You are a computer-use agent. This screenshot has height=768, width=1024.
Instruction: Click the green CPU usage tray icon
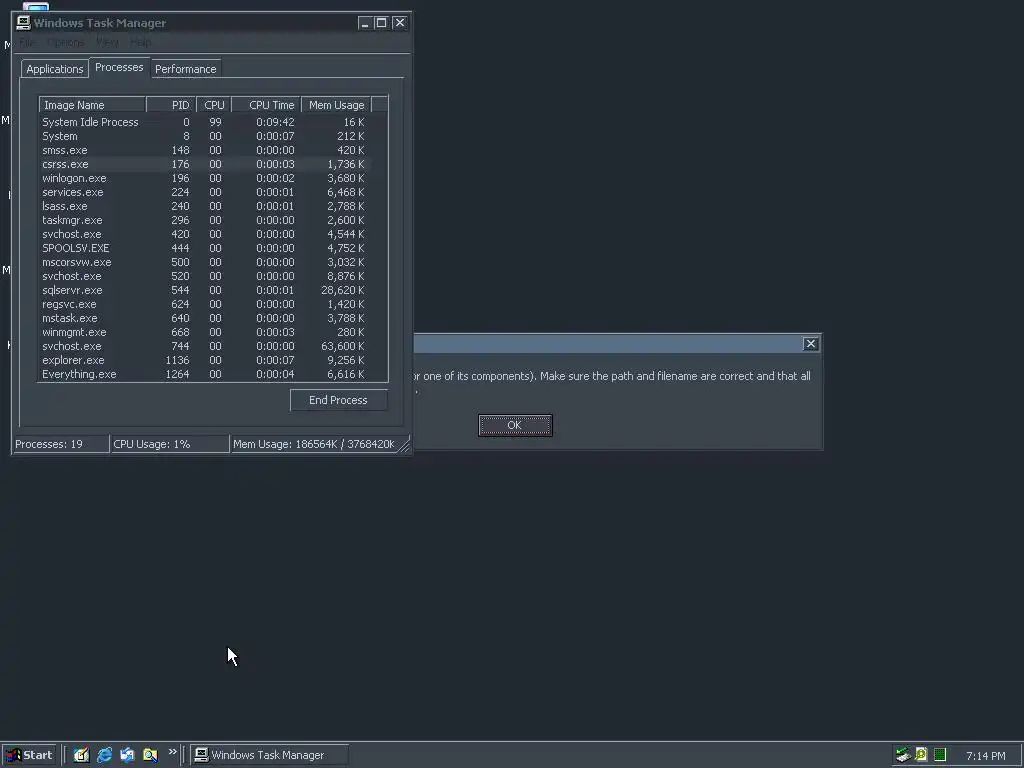tap(940, 755)
